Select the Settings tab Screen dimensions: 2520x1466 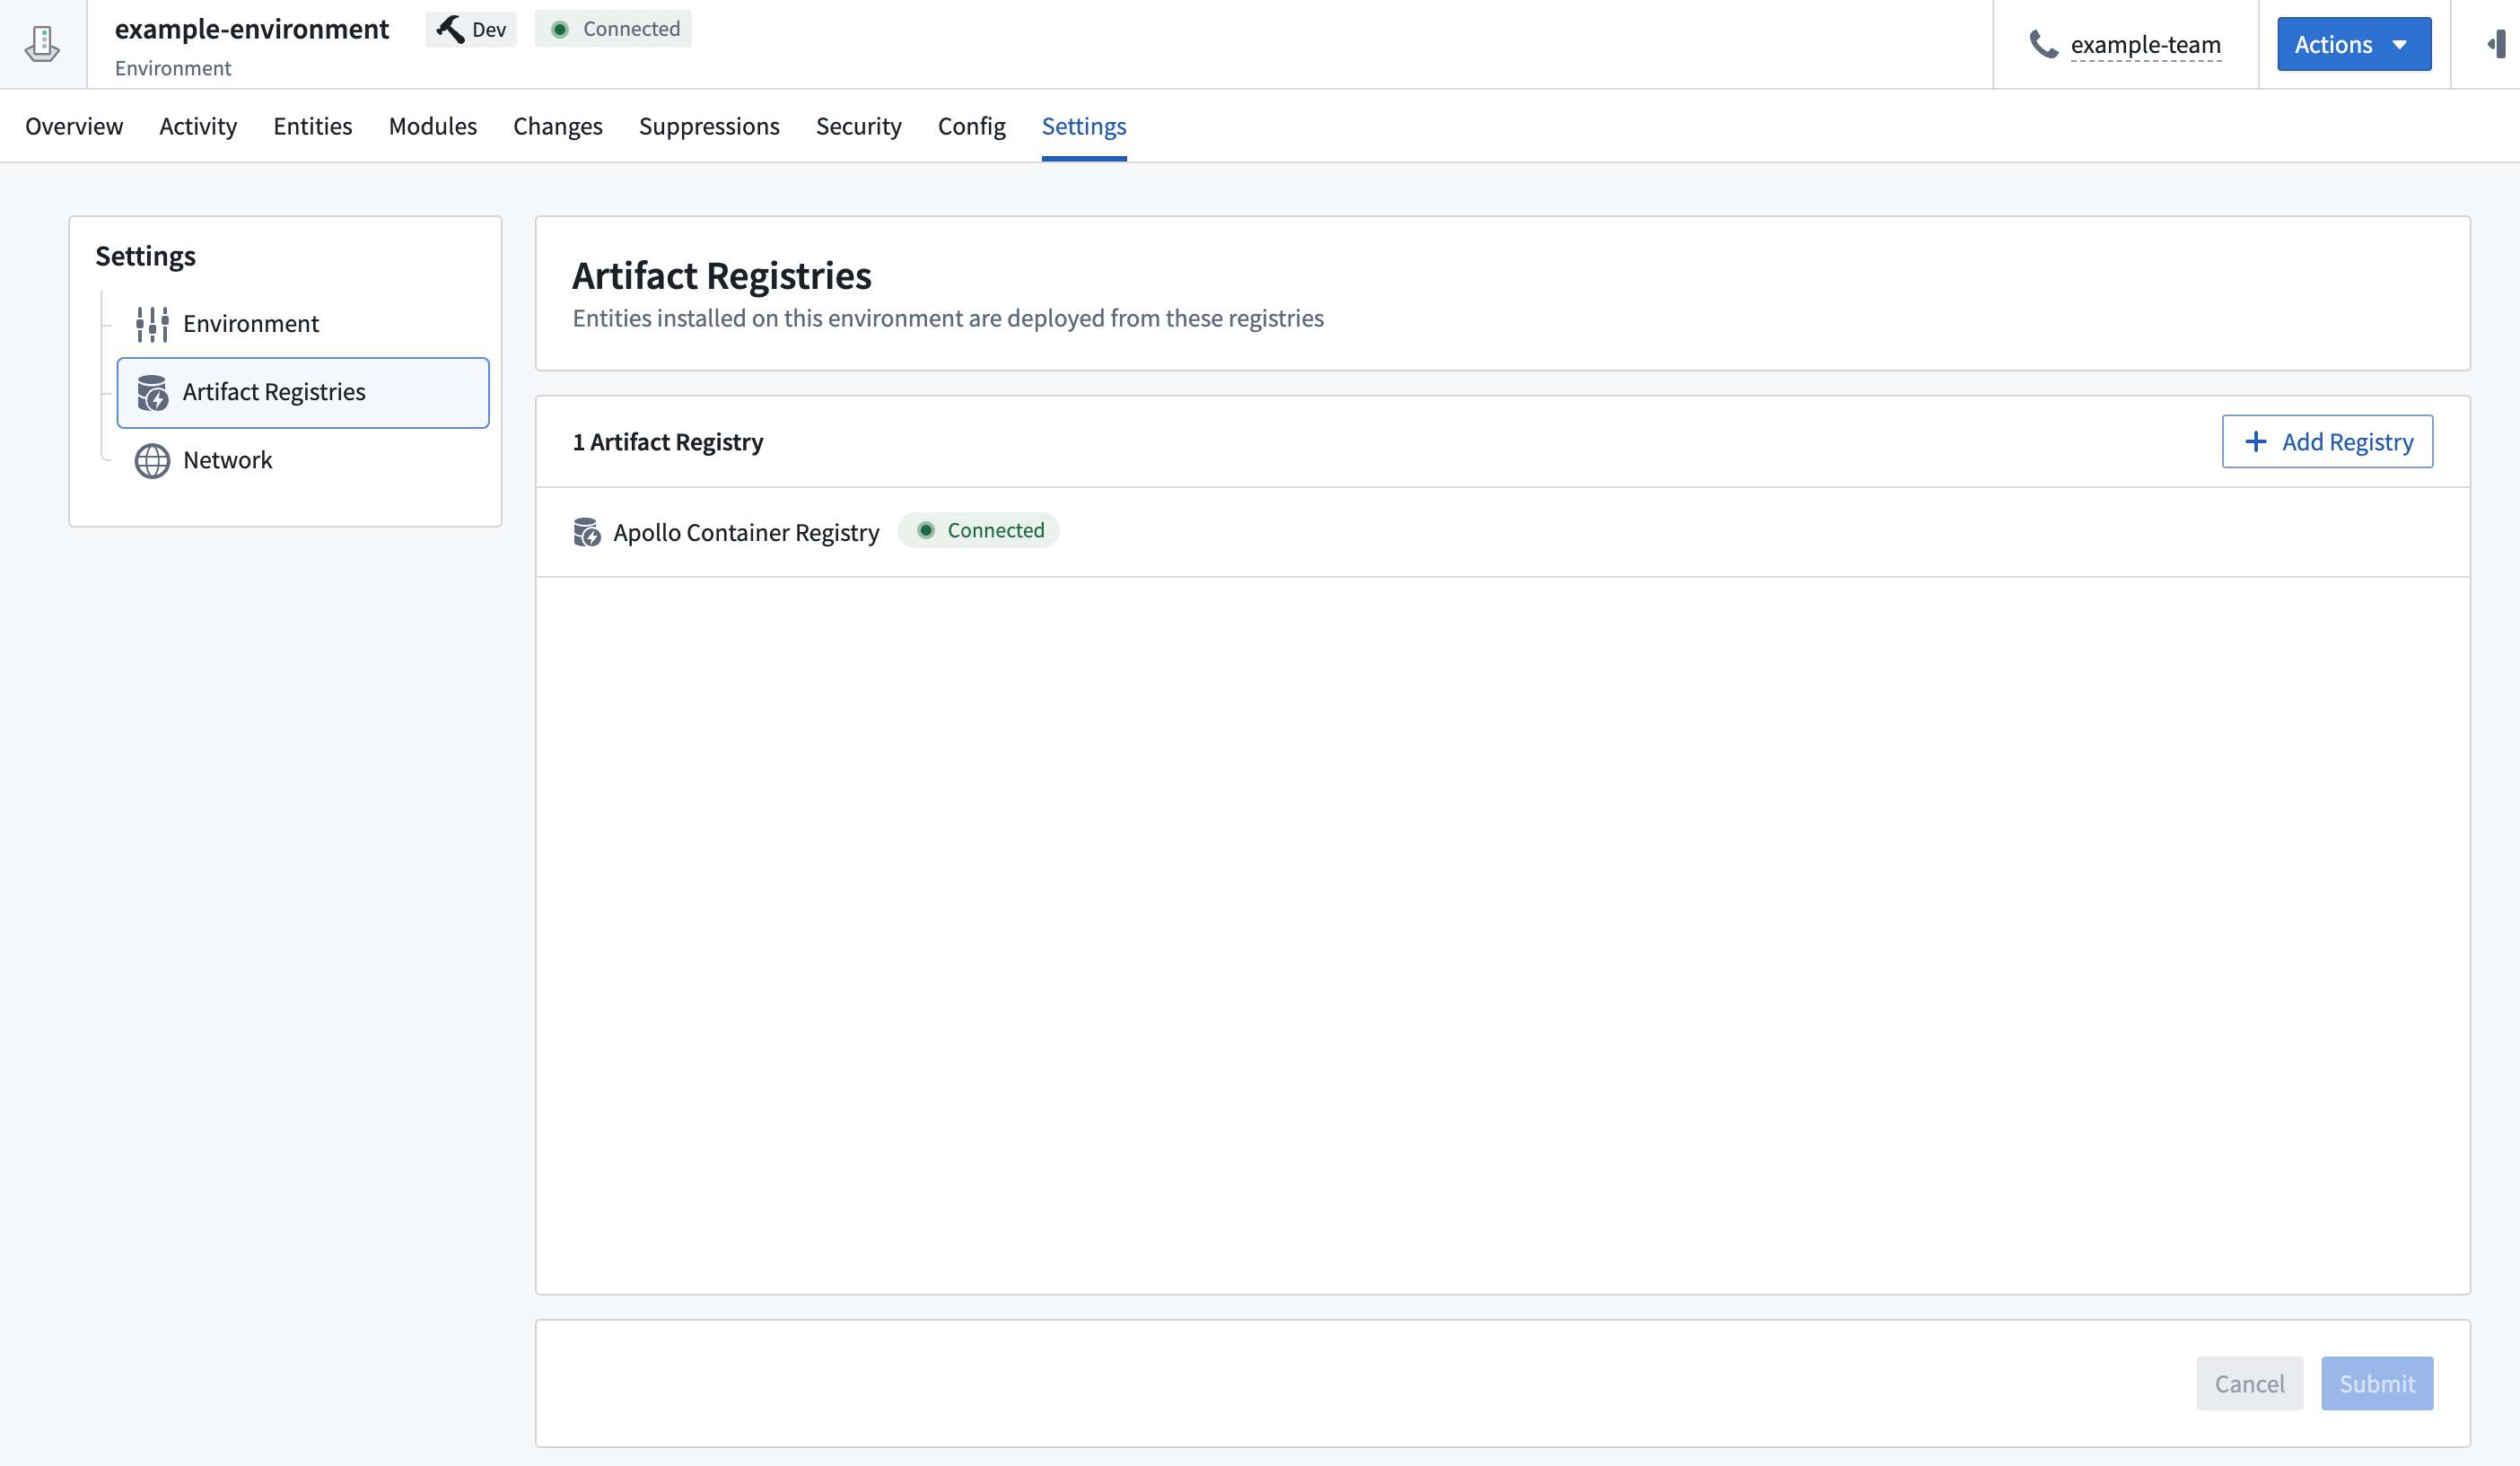pyautogui.click(x=1084, y=124)
